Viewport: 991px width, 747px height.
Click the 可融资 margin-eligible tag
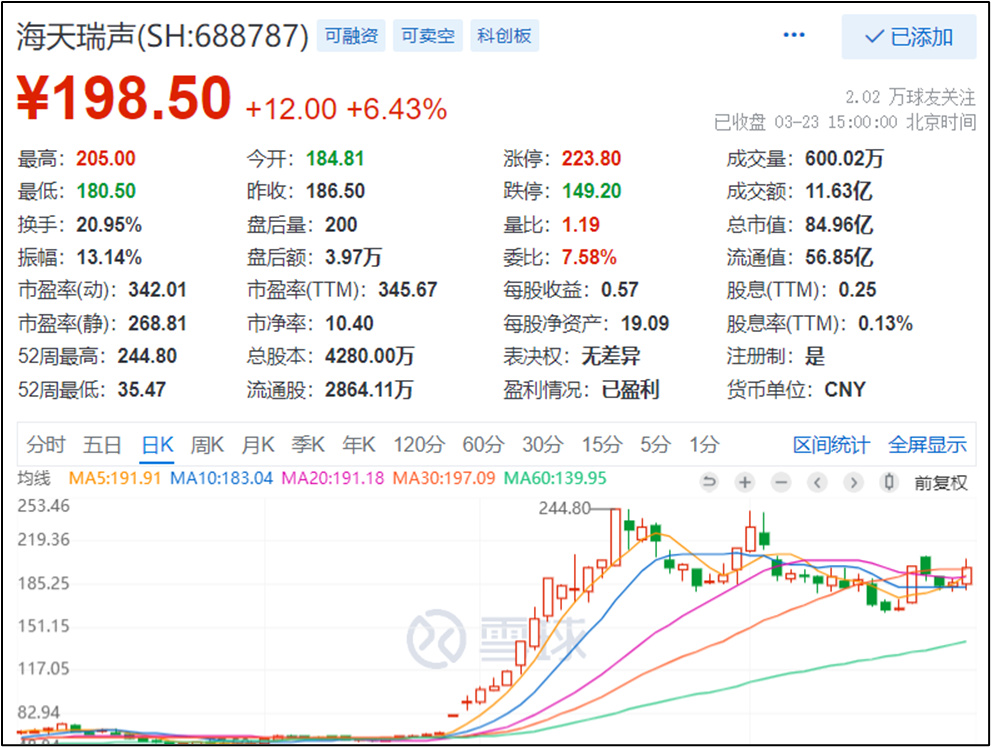click(x=354, y=35)
